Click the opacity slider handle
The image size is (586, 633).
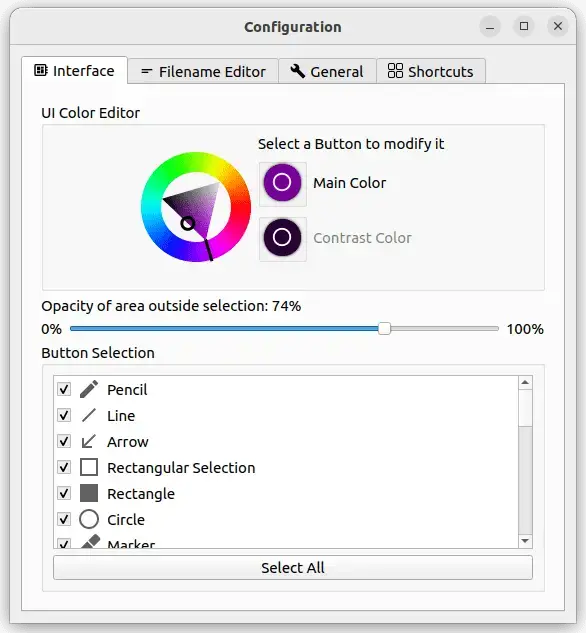coord(384,329)
